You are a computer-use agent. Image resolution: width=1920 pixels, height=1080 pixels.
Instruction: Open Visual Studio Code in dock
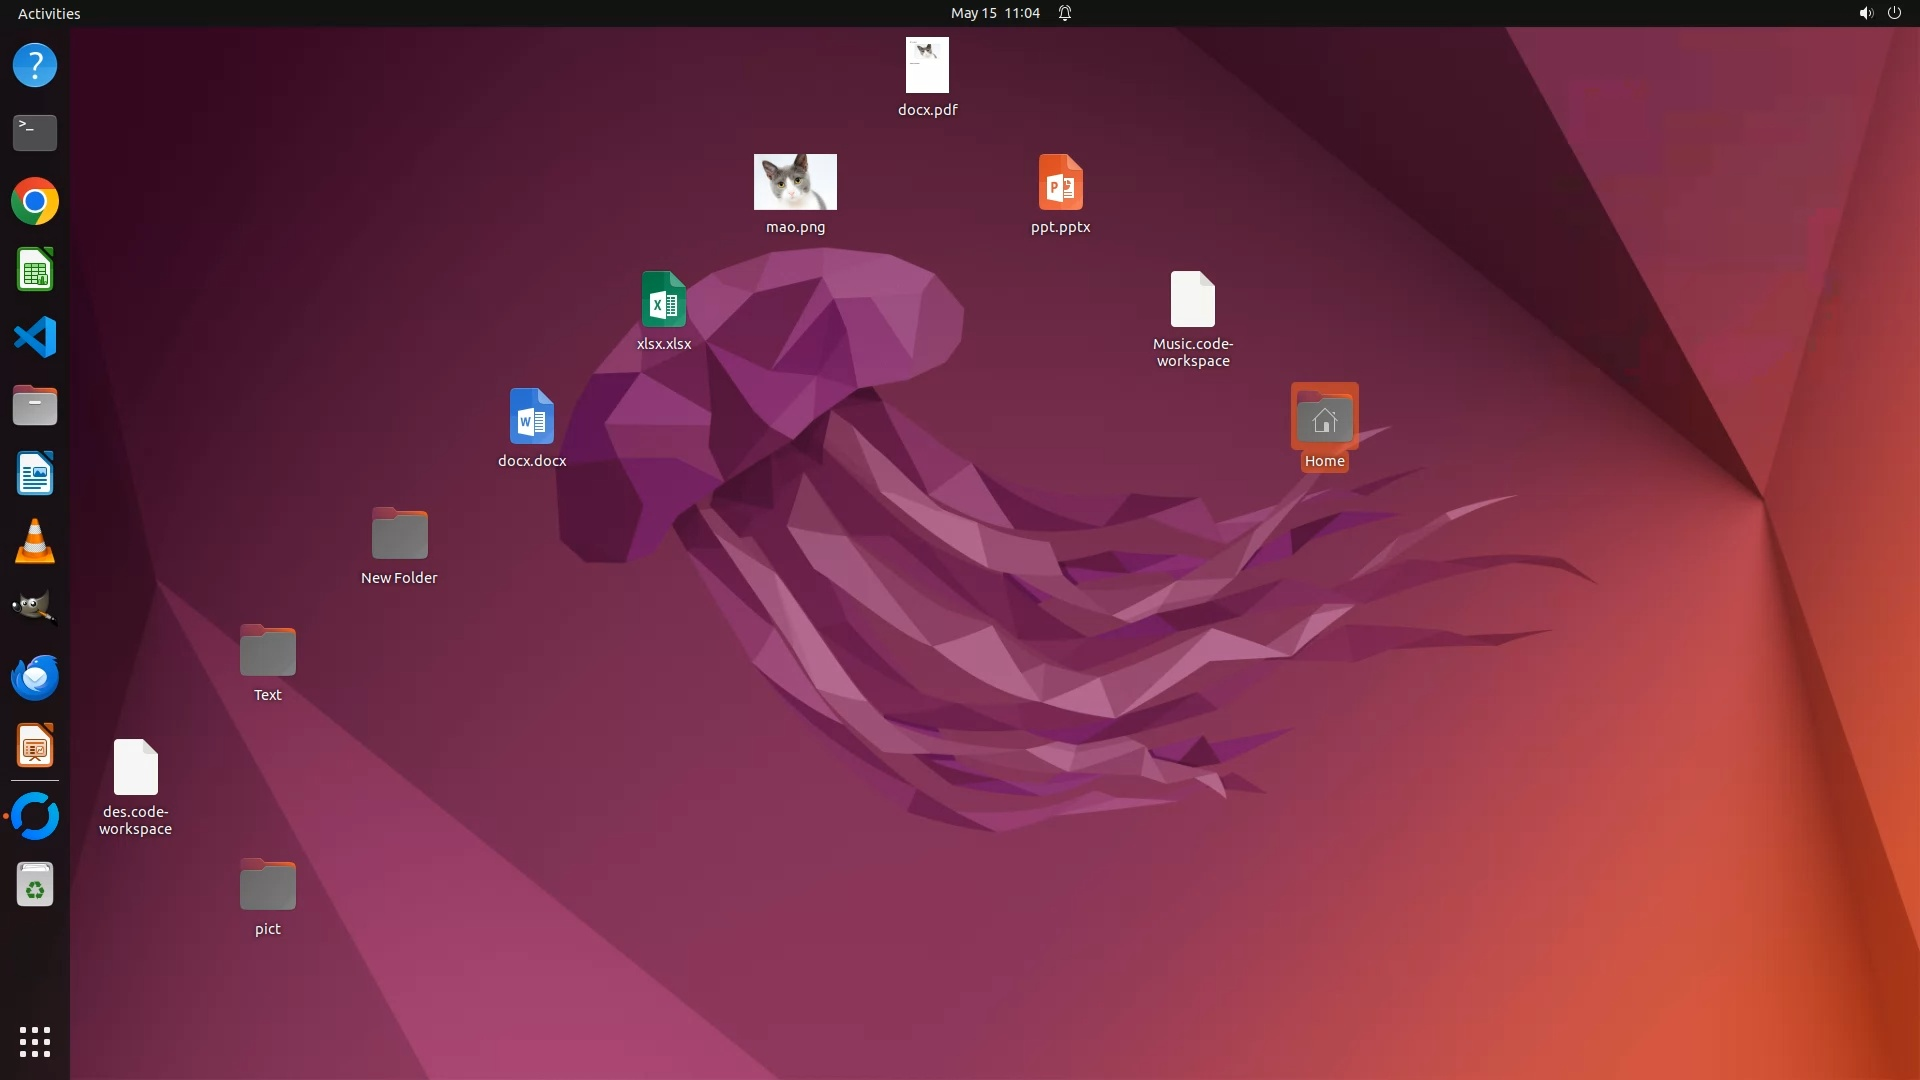(x=35, y=337)
